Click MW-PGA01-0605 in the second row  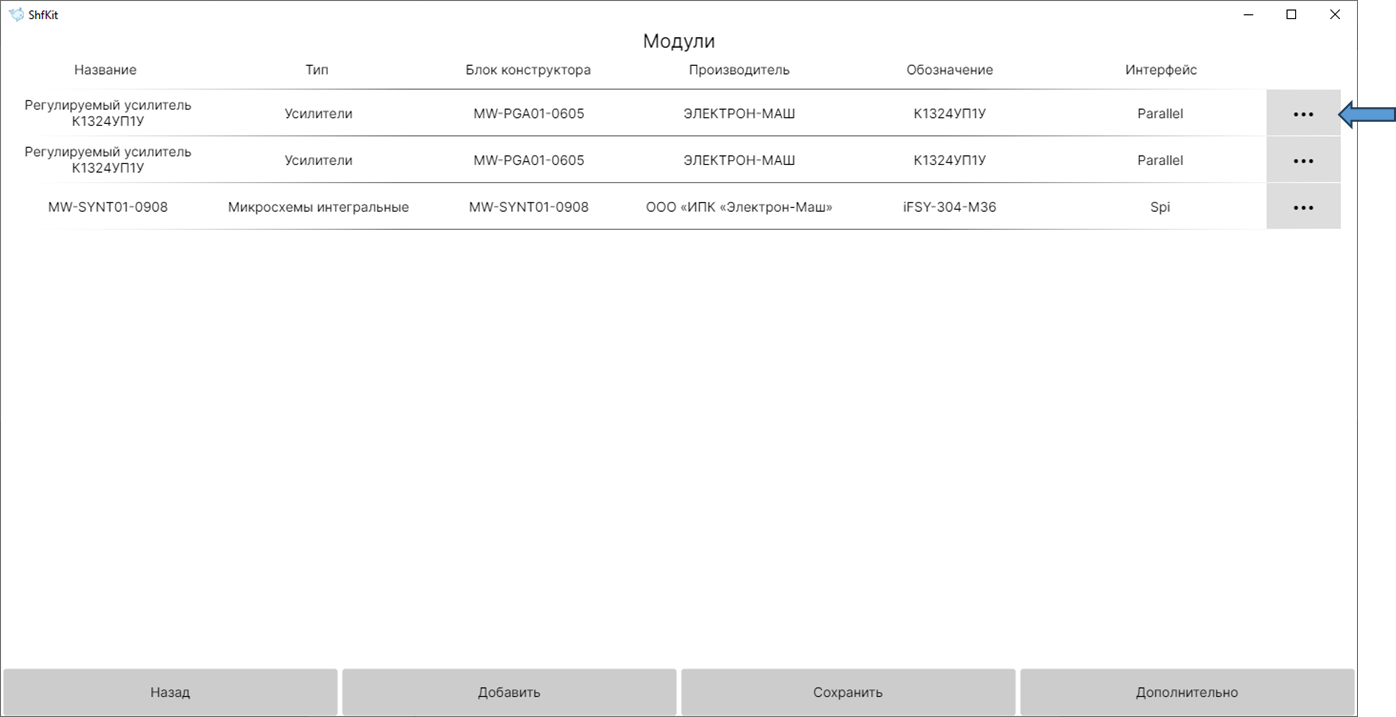tap(529, 160)
